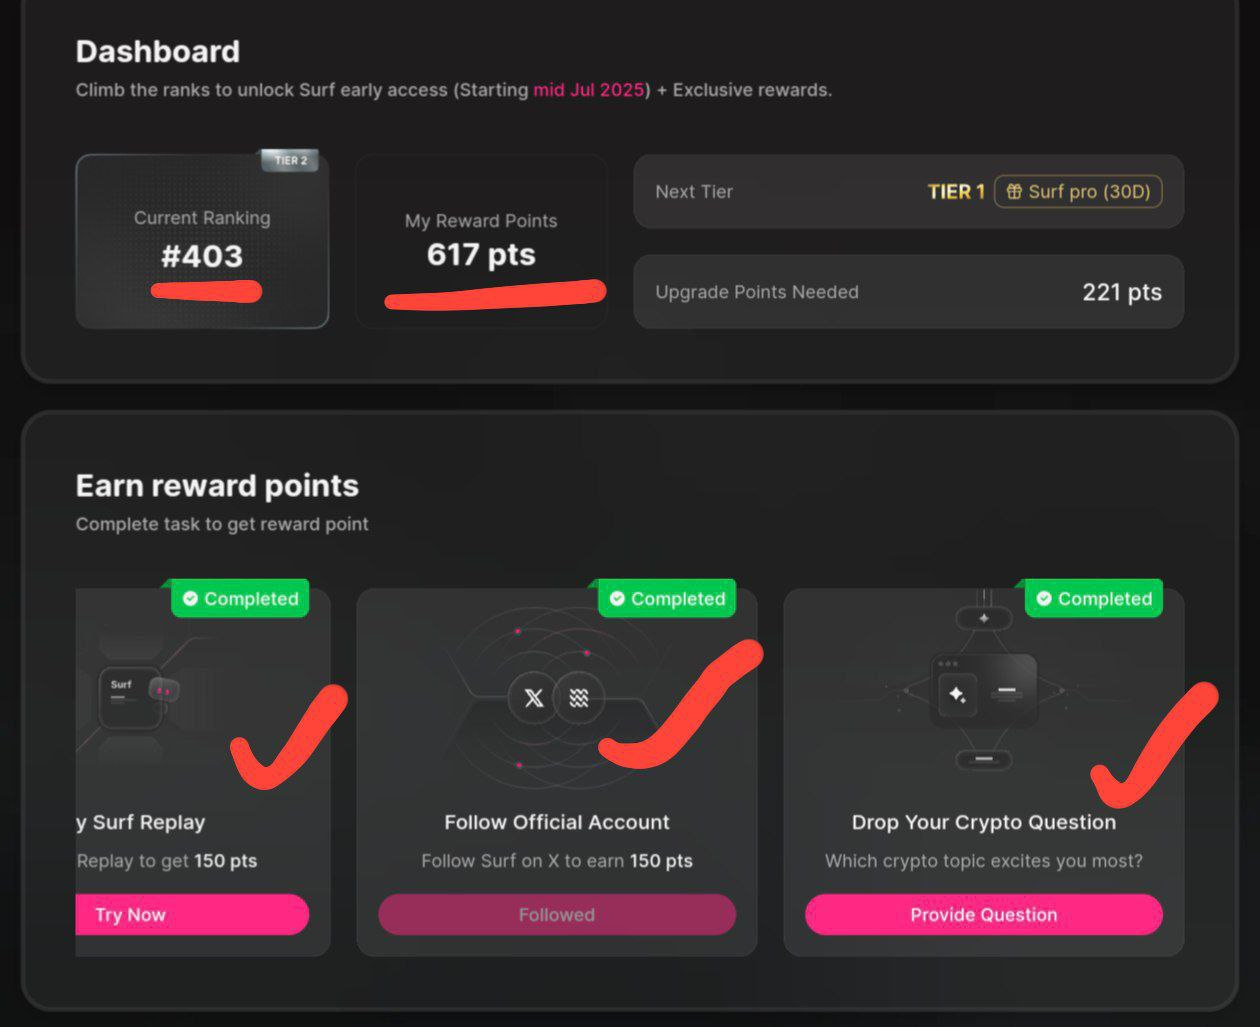Click green check icon on Follow Official Account badge

coord(617,598)
